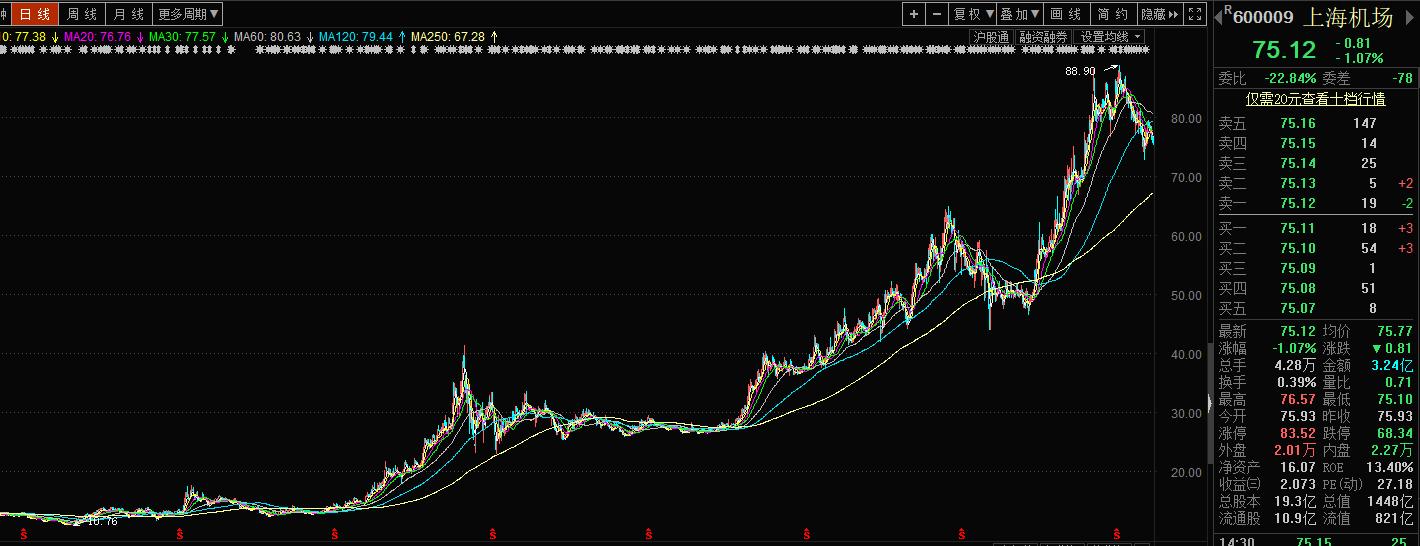The height and width of the screenshot is (546, 1420).
Task: Select 买五 bid row at 75.07
Action: 1315,308
